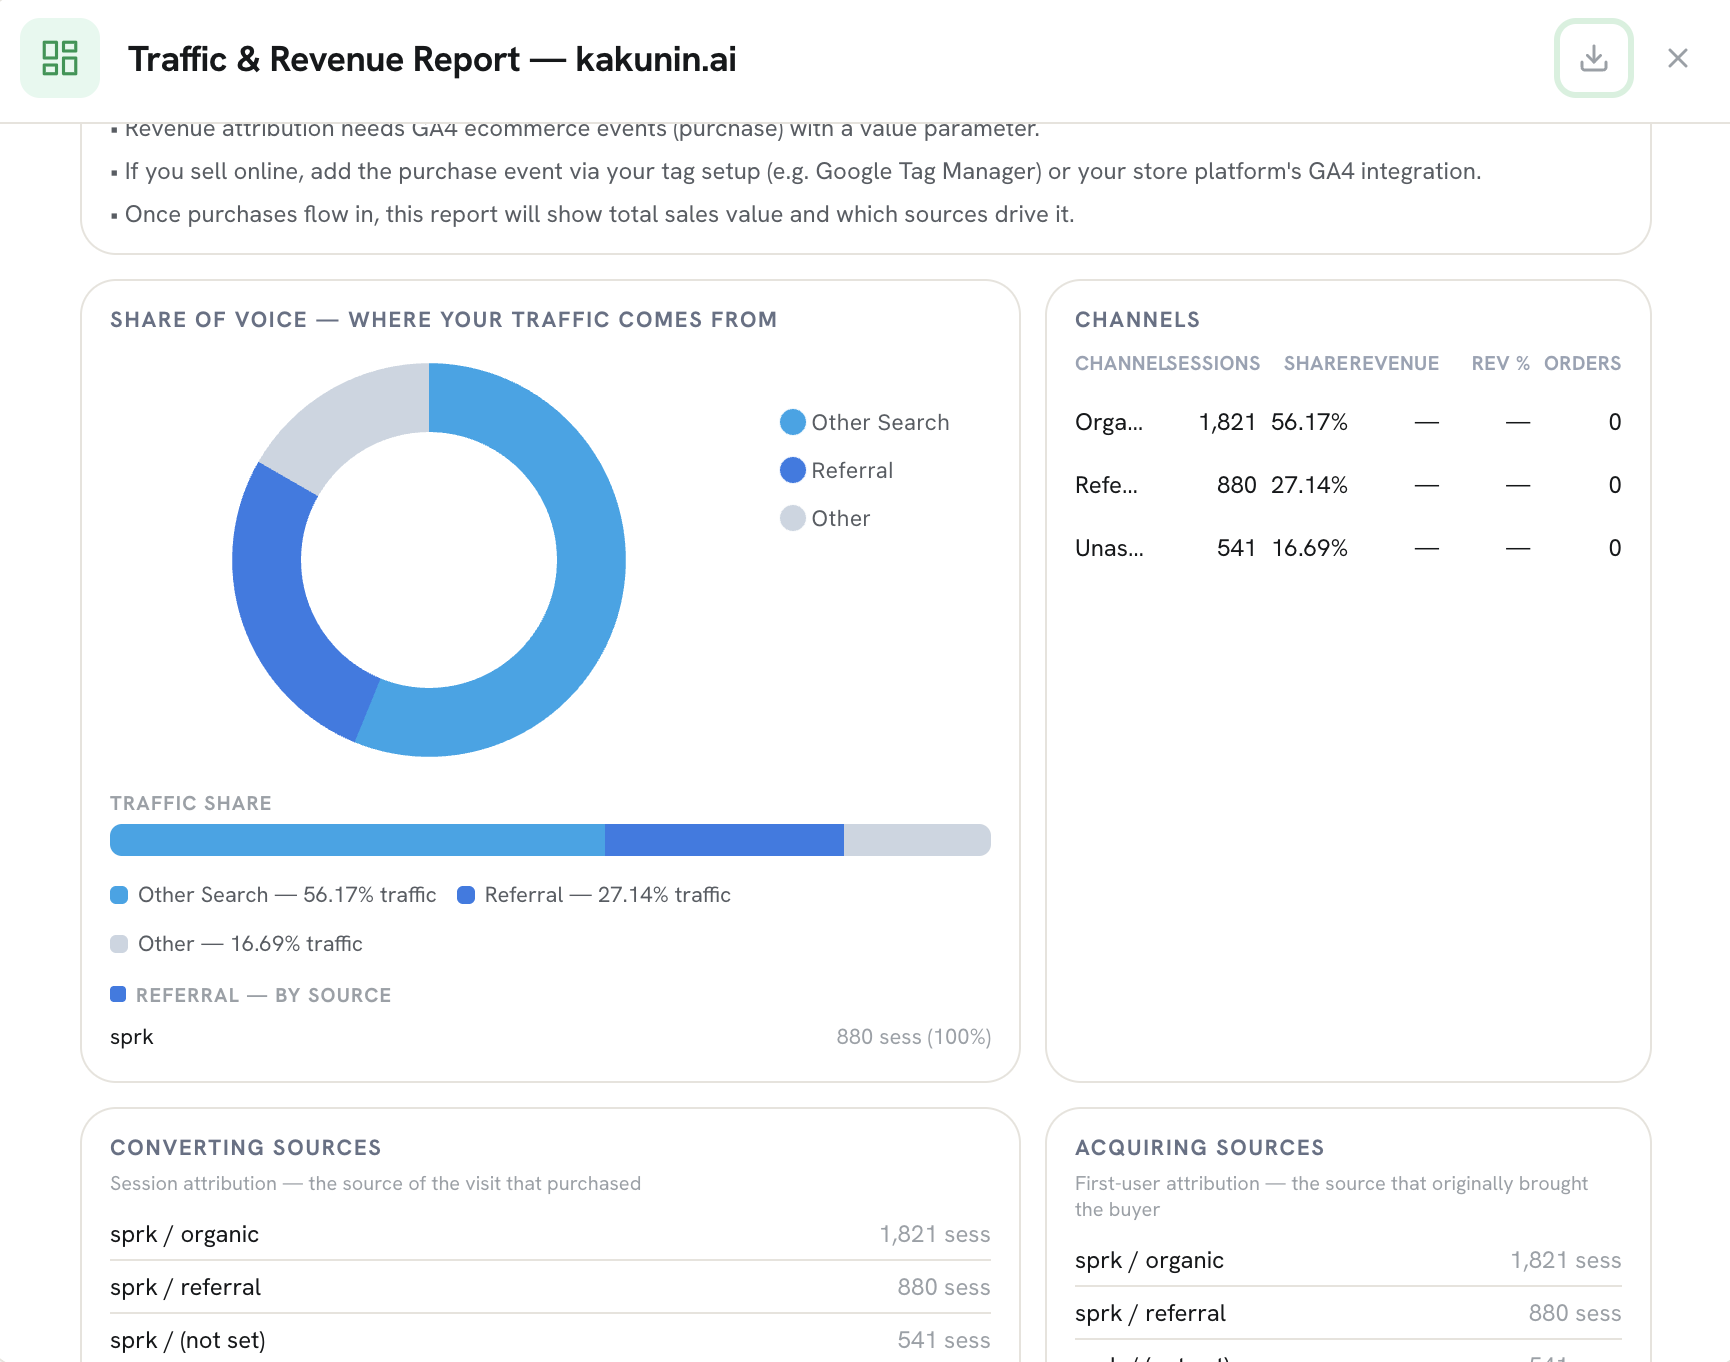
Task: Click 'sprk / (not set)' in Converting Sources
Action: point(188,1340)
